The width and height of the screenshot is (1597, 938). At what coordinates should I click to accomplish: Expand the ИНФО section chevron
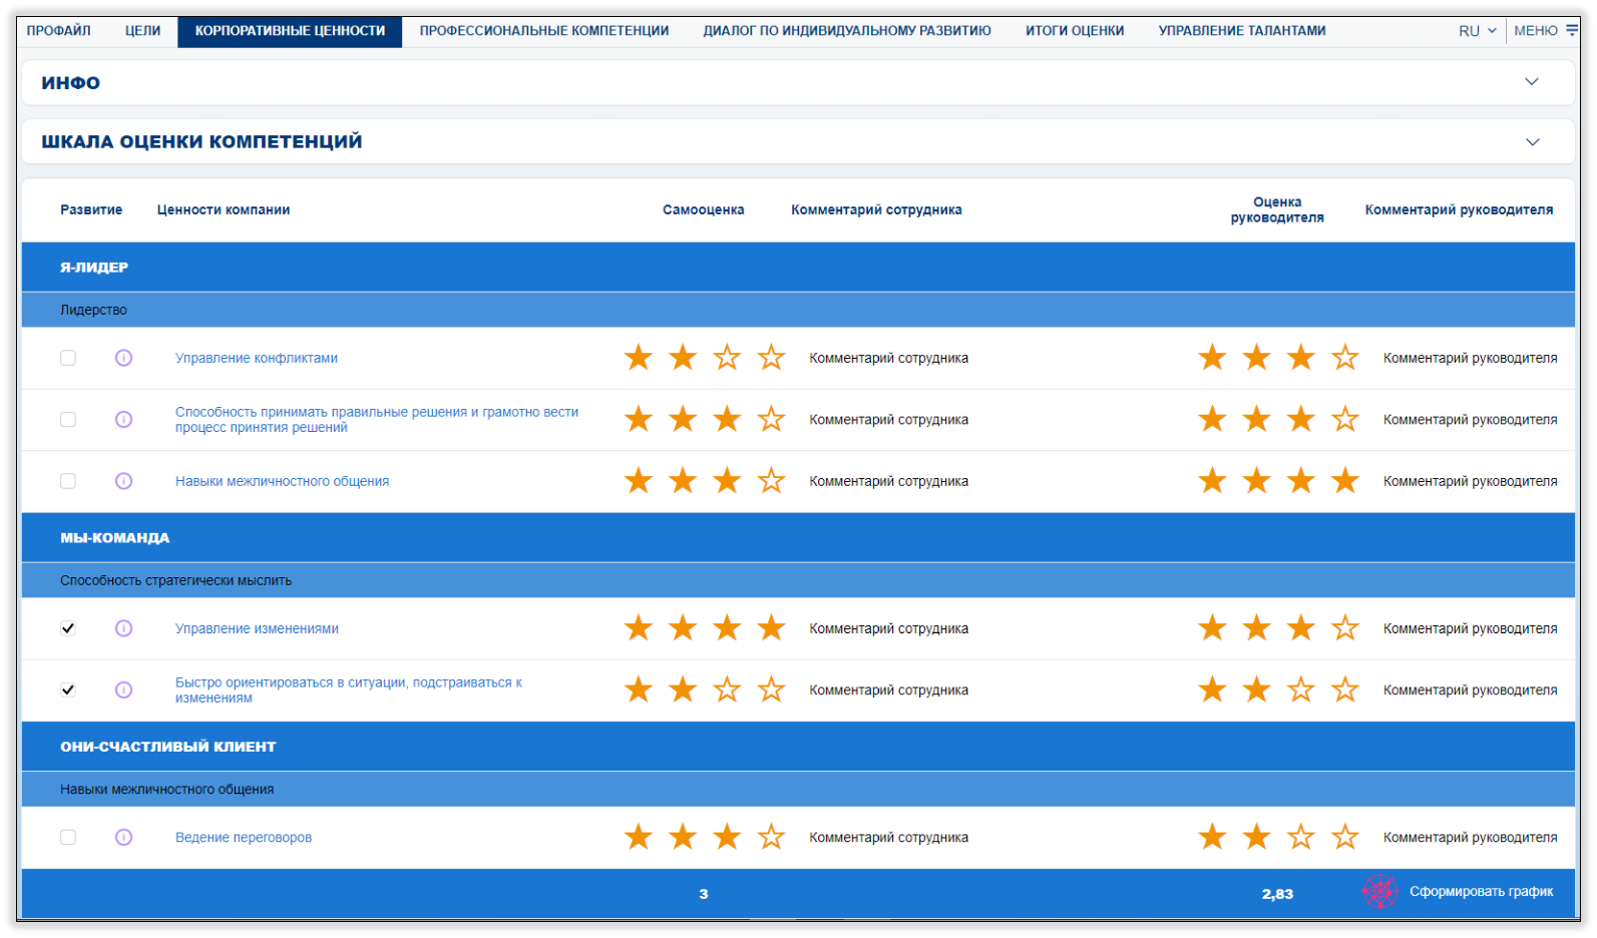[x=1531, y=82]
